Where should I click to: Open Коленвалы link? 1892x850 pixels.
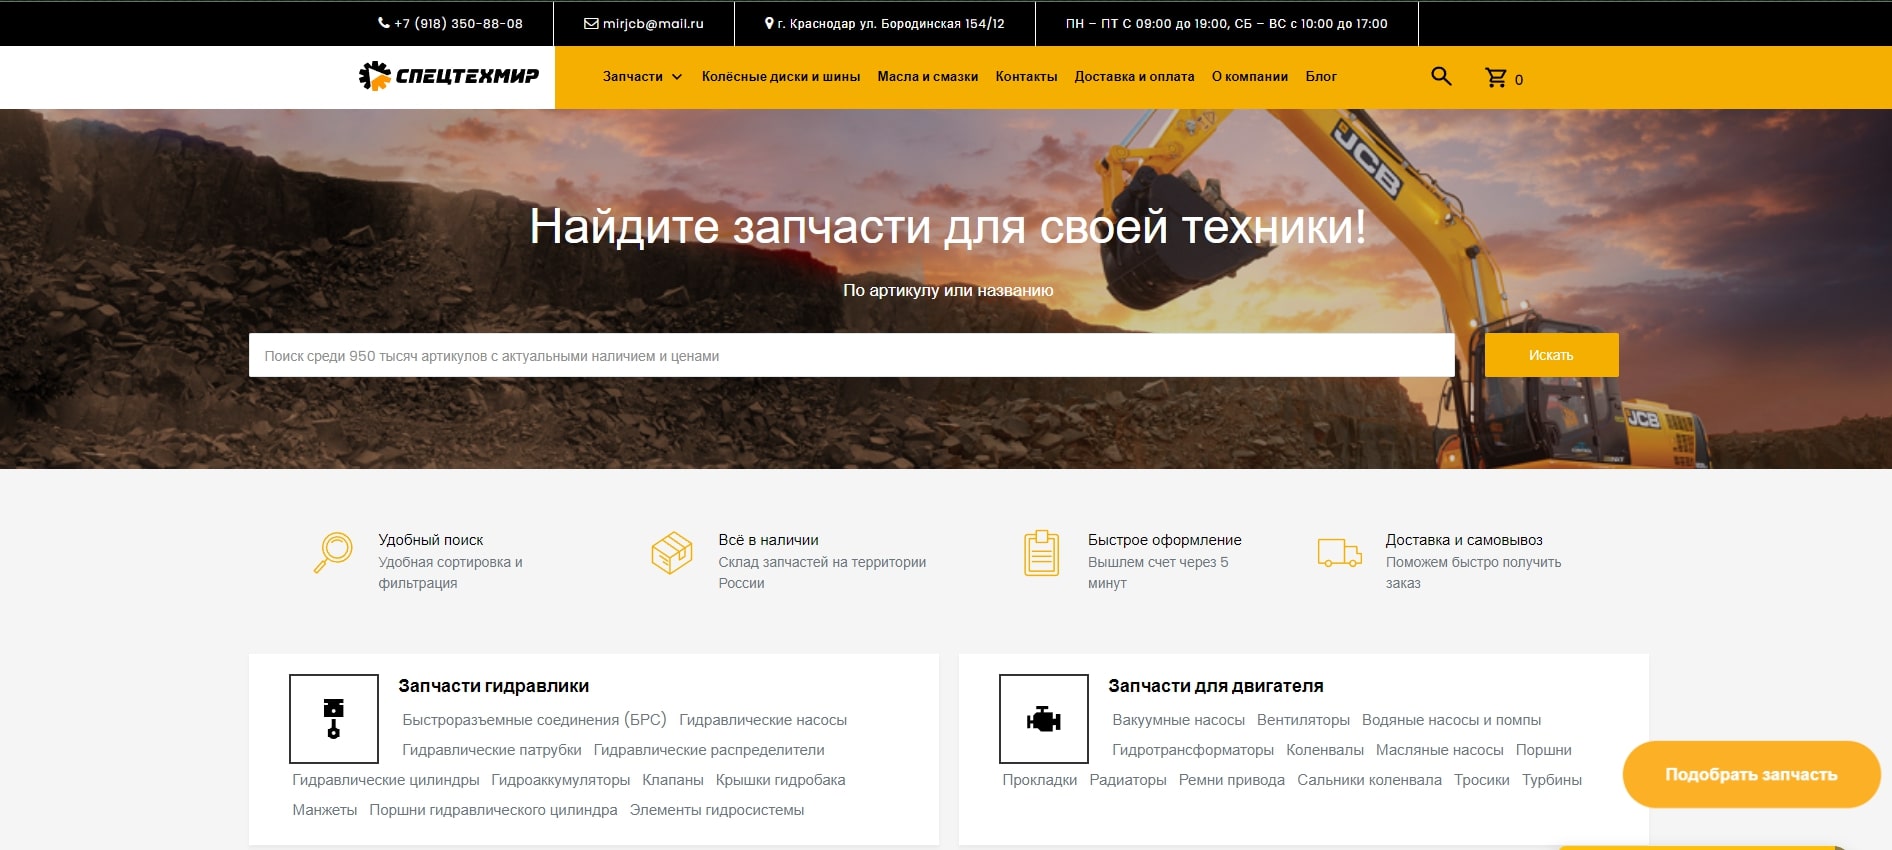[x=1325, y=750]
